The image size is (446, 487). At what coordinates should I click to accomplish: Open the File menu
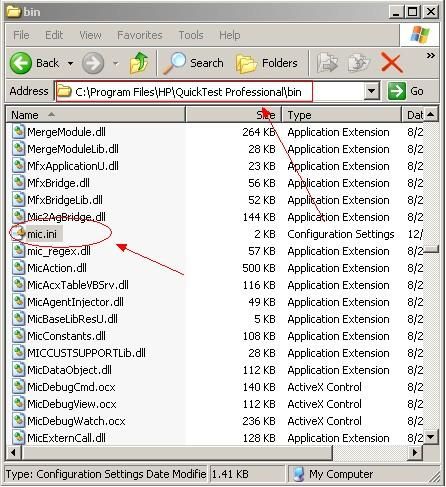(21, 35)
